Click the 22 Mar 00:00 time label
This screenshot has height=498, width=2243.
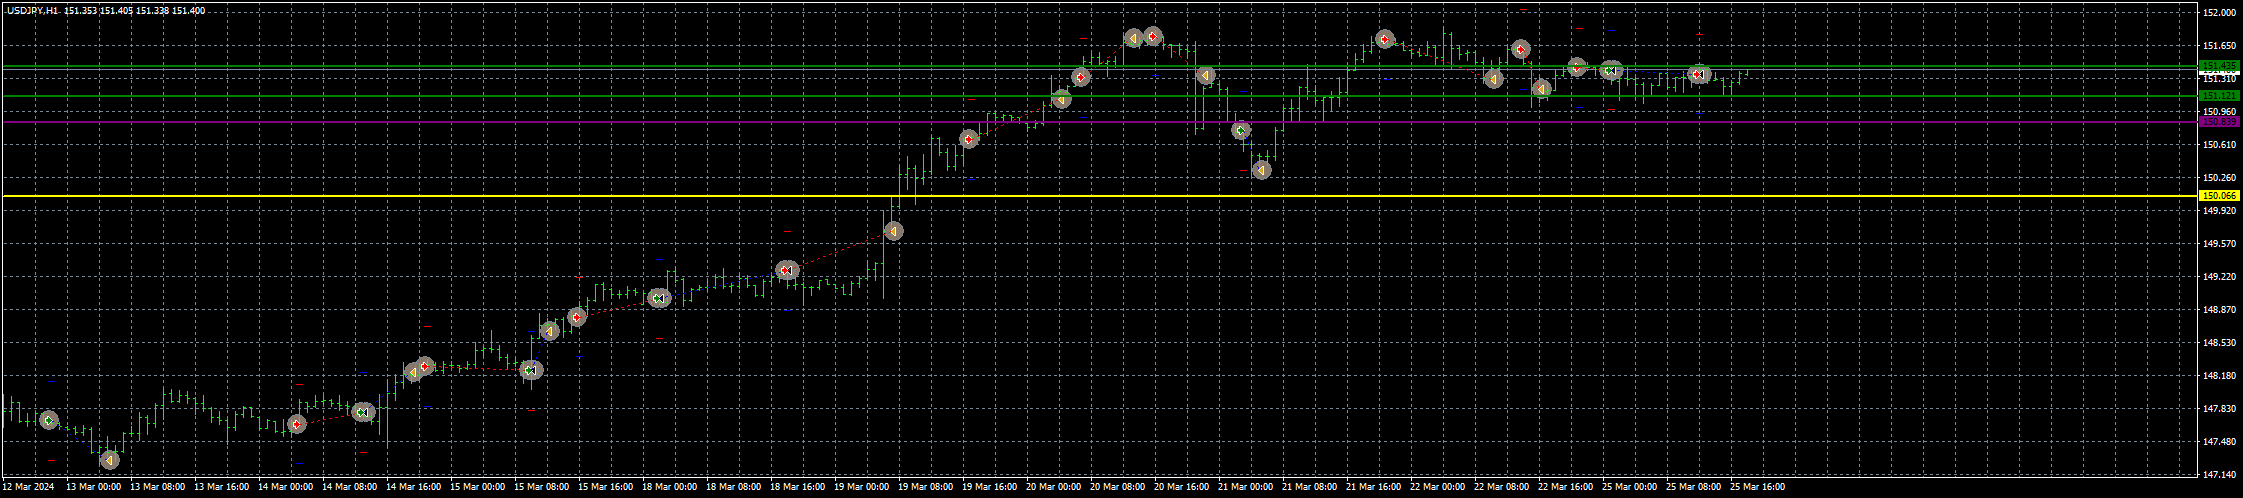[1438, 487]
